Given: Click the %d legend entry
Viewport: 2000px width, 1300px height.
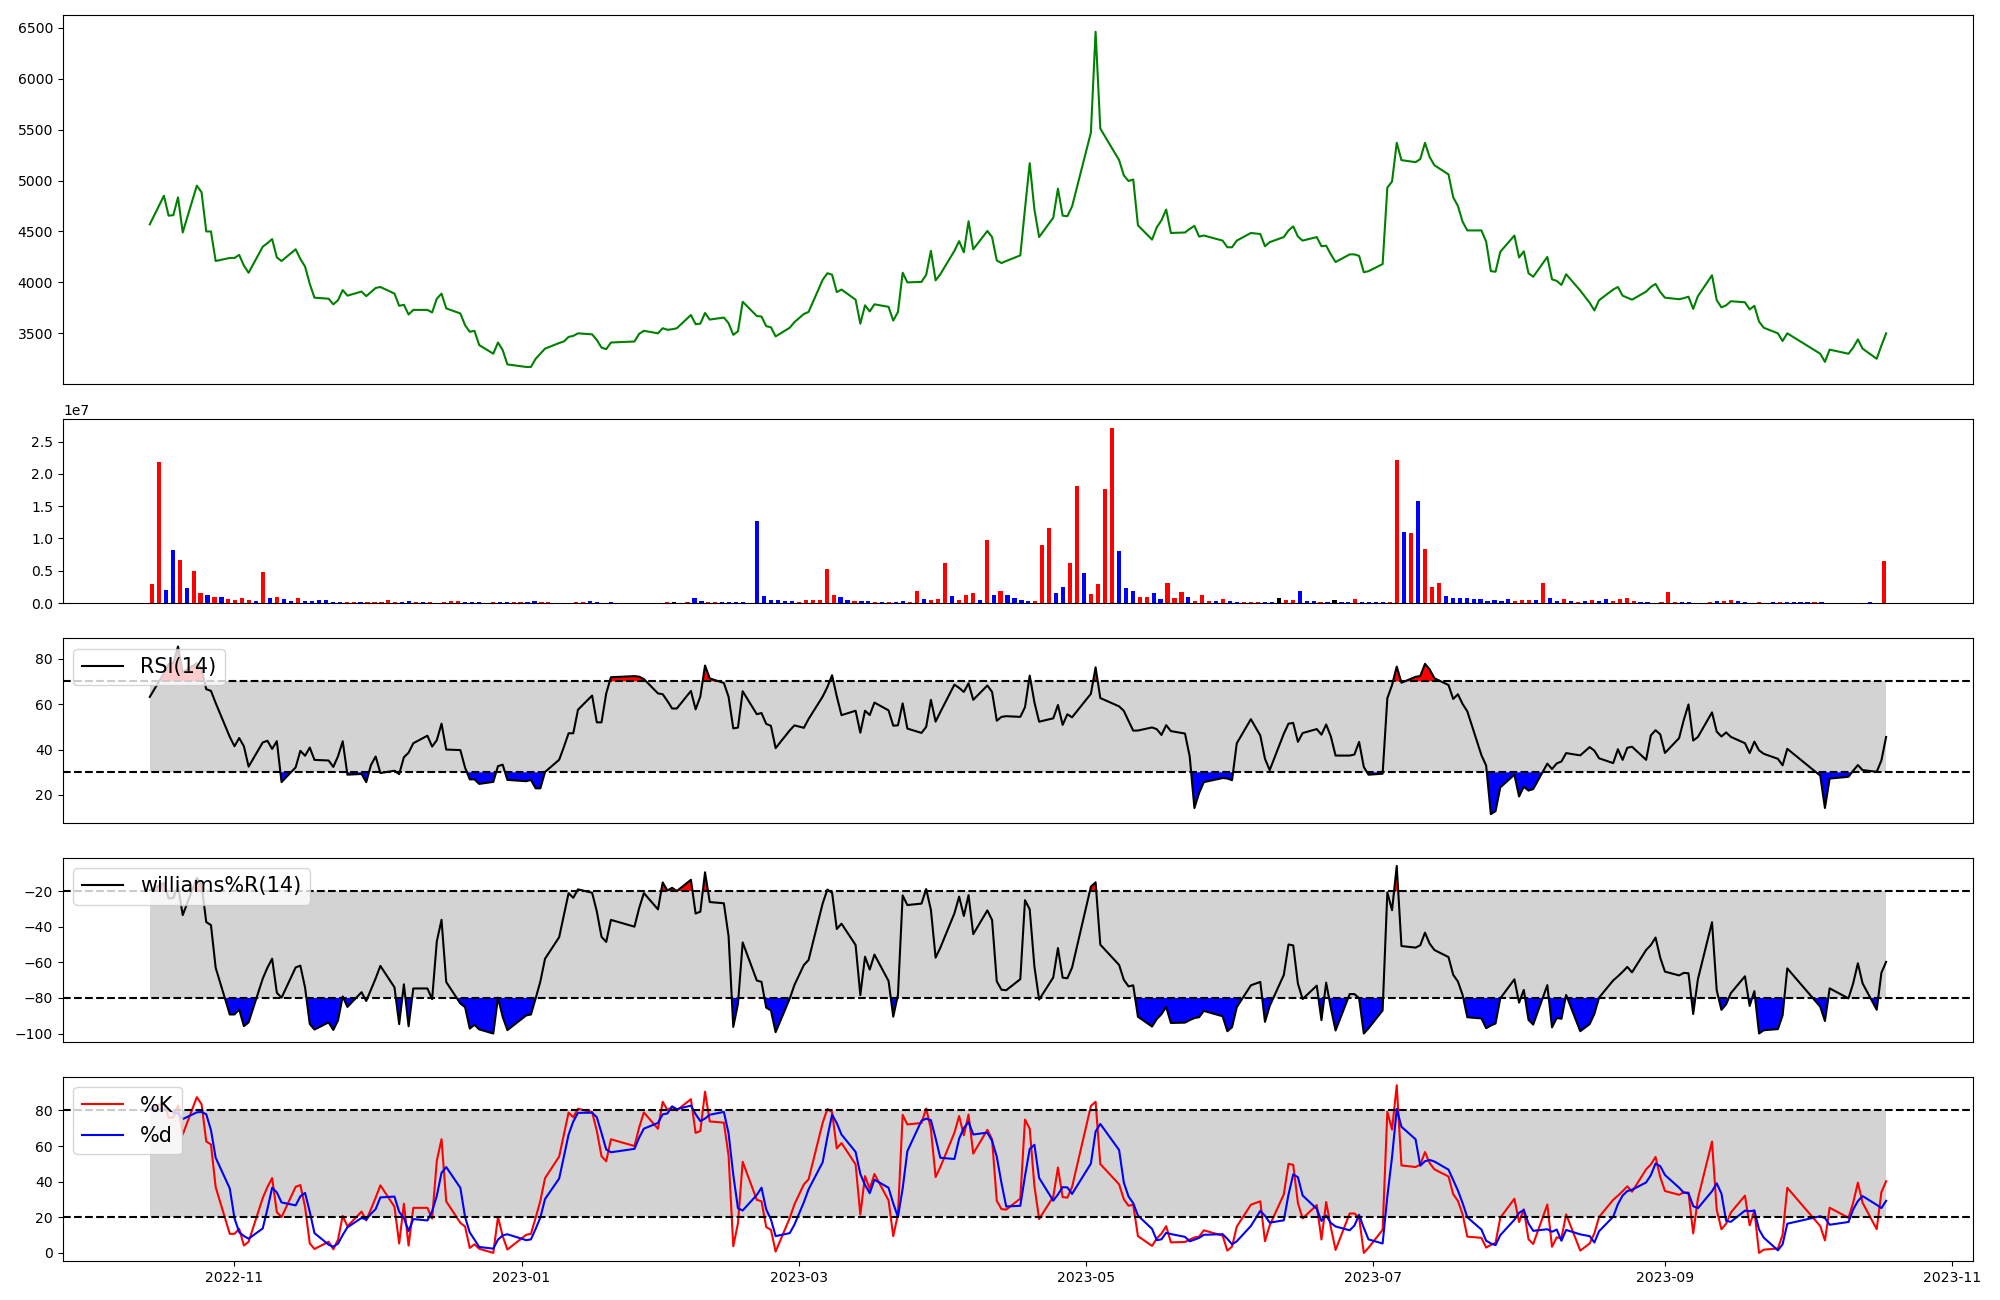Looking at the screenshot, I should click(x=156, y=1135).
